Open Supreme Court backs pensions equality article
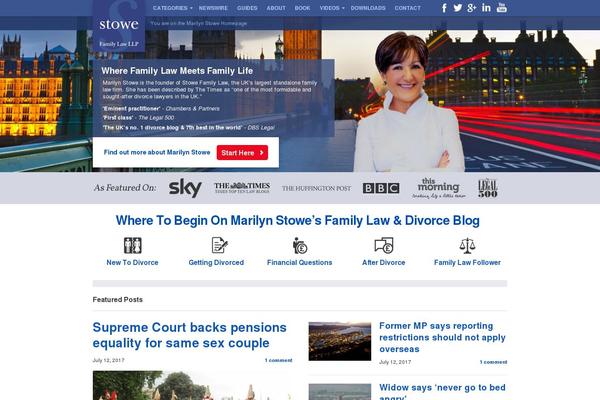The width and height of the screenshot is (600, 400). [x=189, y=335]
